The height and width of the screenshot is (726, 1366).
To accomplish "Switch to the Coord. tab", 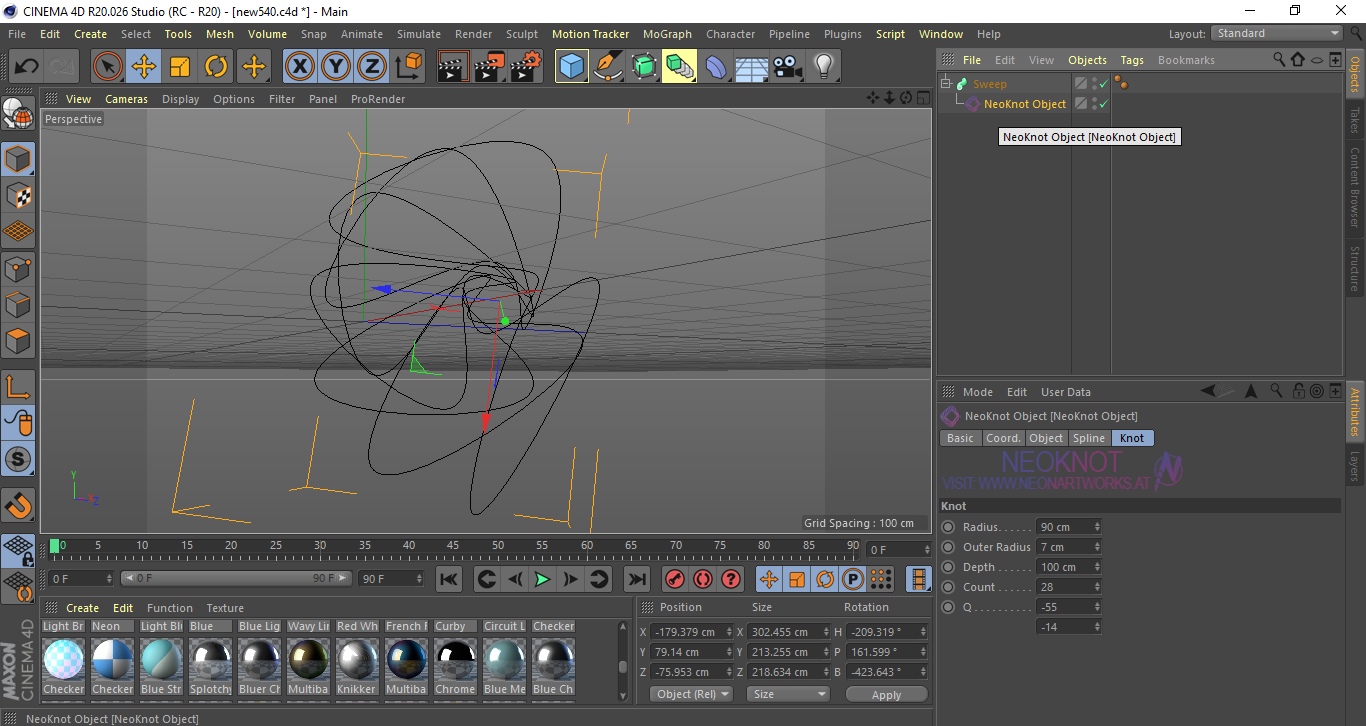I will click(x=1003, y=438).
